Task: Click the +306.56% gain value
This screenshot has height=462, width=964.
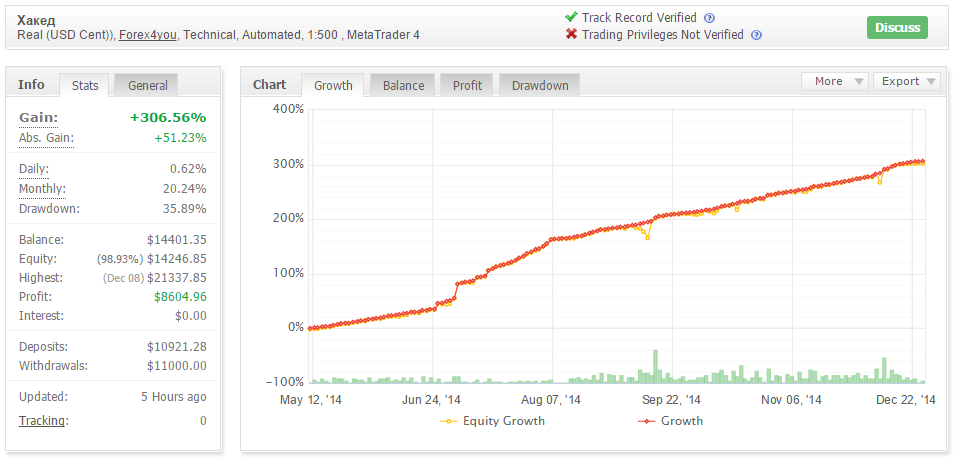Action: (168, 118)
